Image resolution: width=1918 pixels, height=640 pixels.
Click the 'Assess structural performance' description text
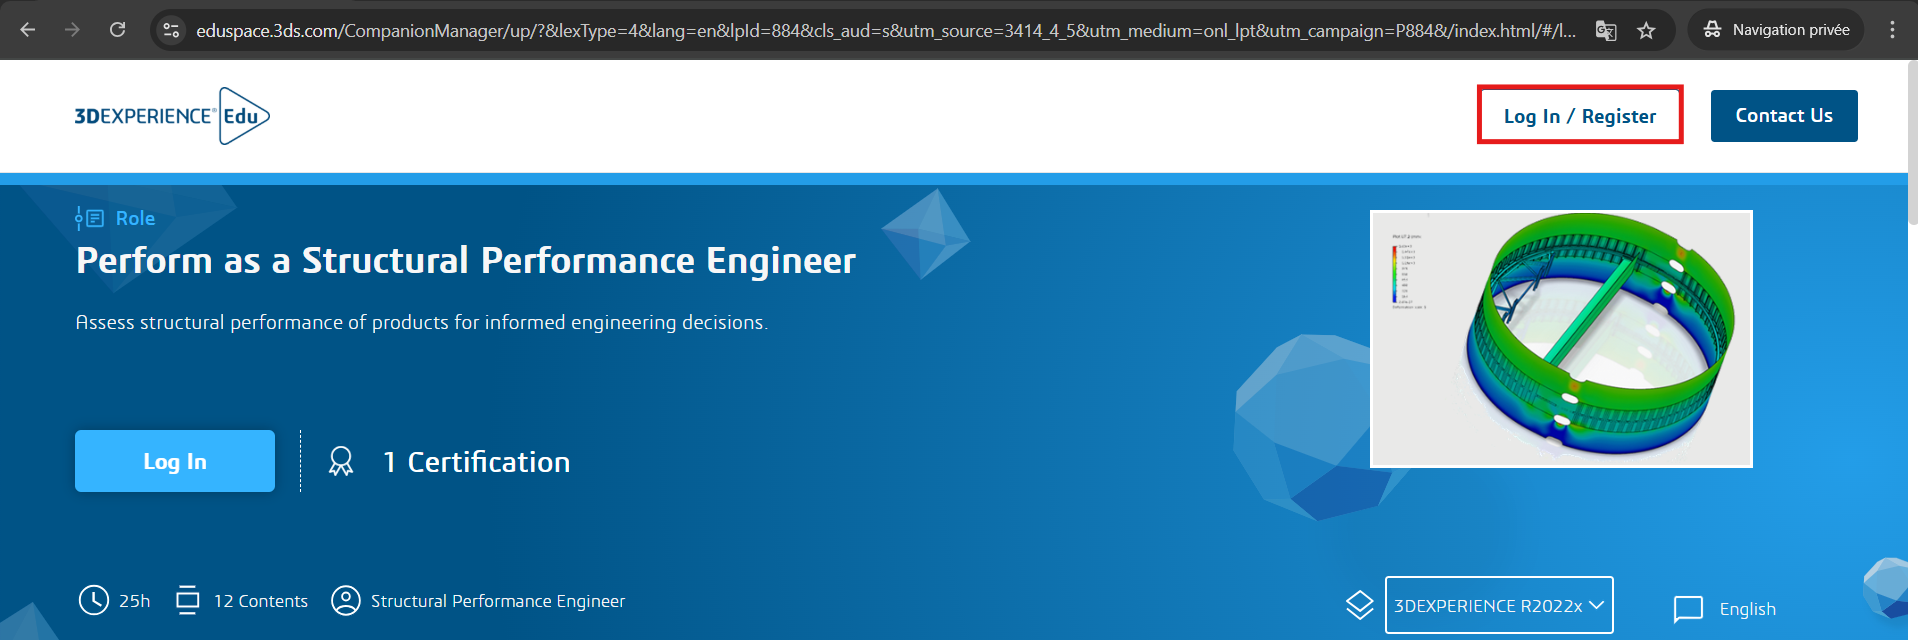coord(422,322)
